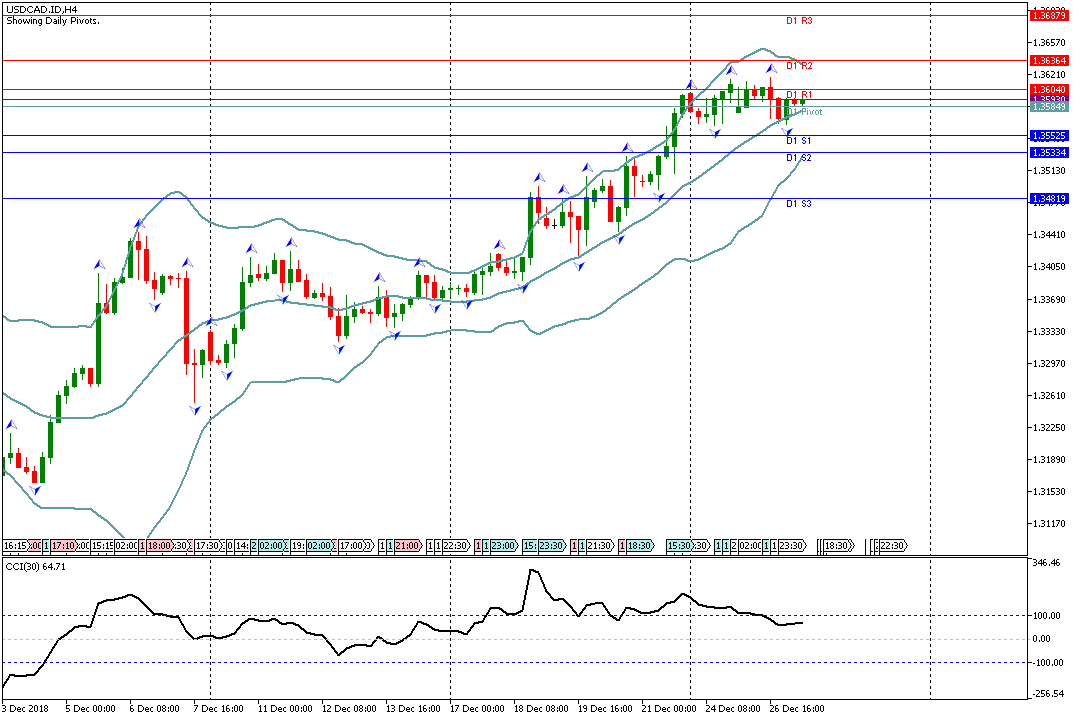Click the 1.31530 price axis value

(x=1049, y=492)
